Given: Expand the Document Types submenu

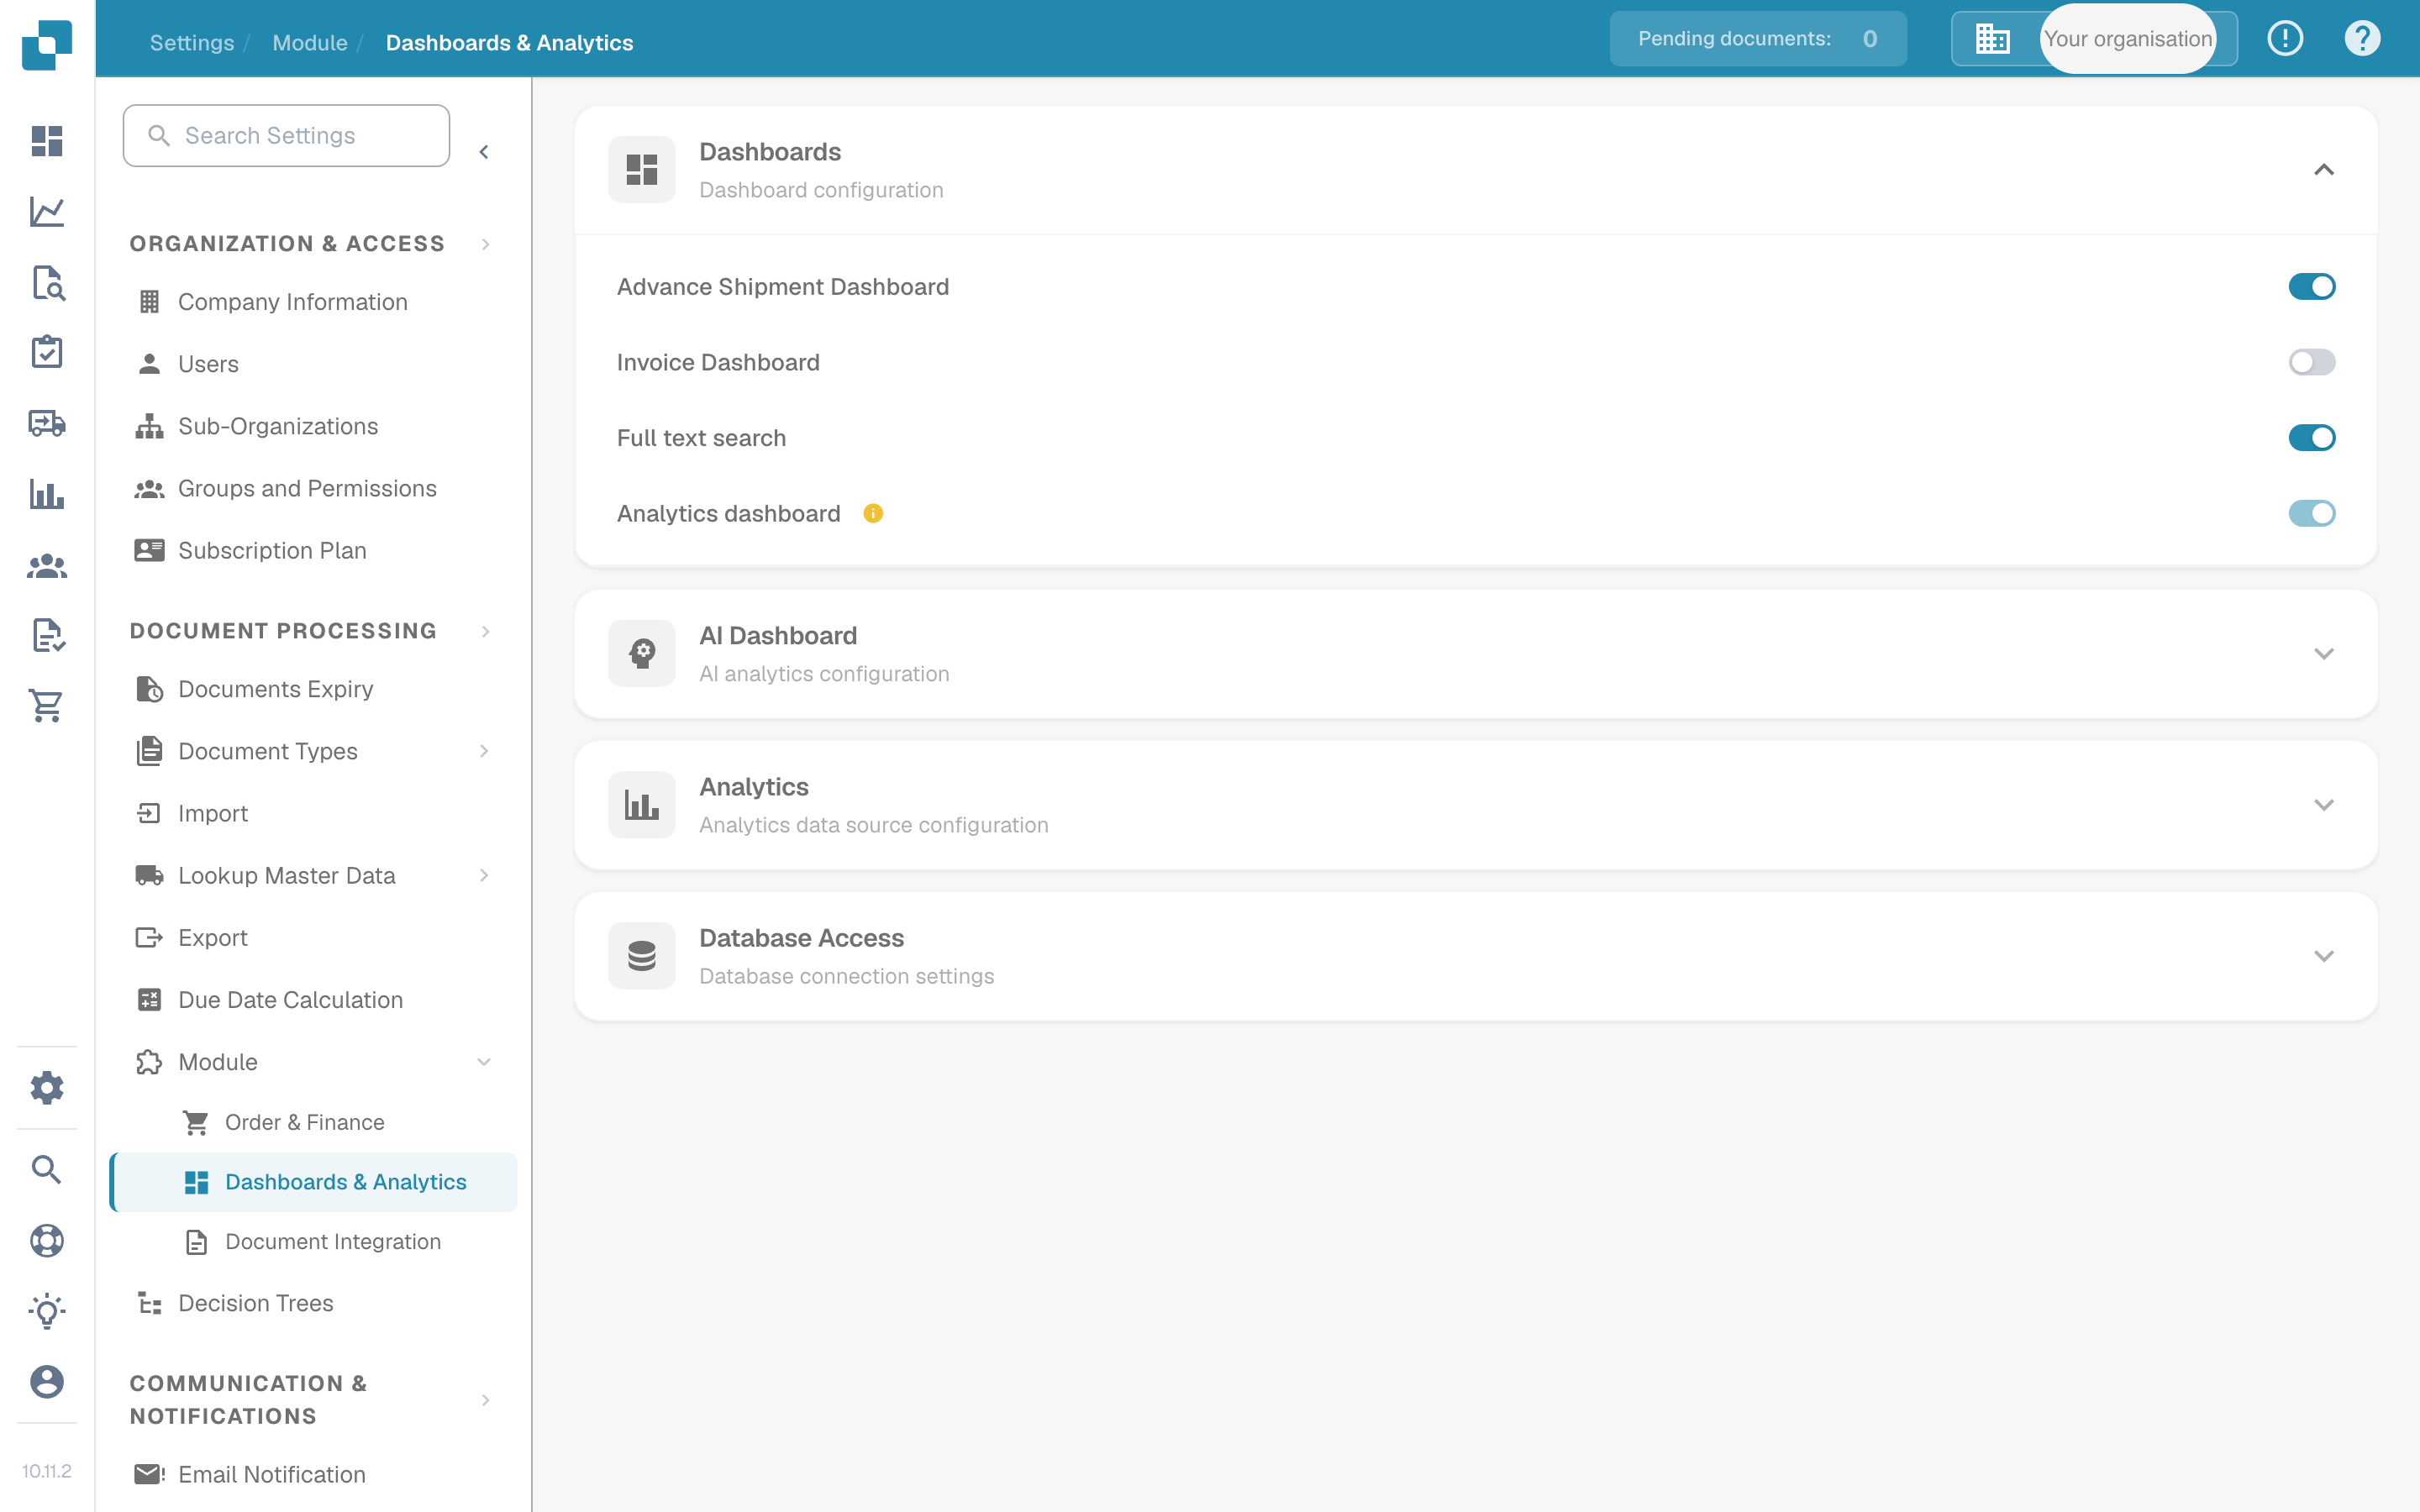Looking at the screenshot, I should 484,751.
